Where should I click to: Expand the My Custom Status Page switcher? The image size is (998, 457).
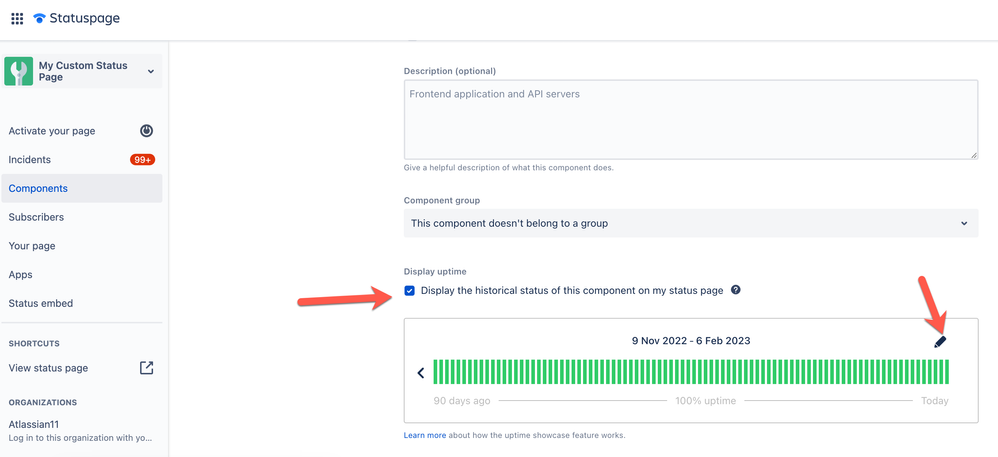[x=150, y=71]
